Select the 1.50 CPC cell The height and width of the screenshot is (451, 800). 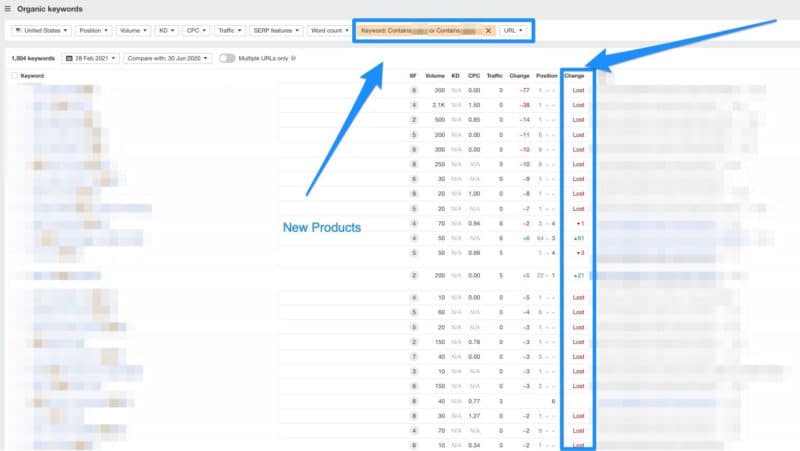coord(474,105)
